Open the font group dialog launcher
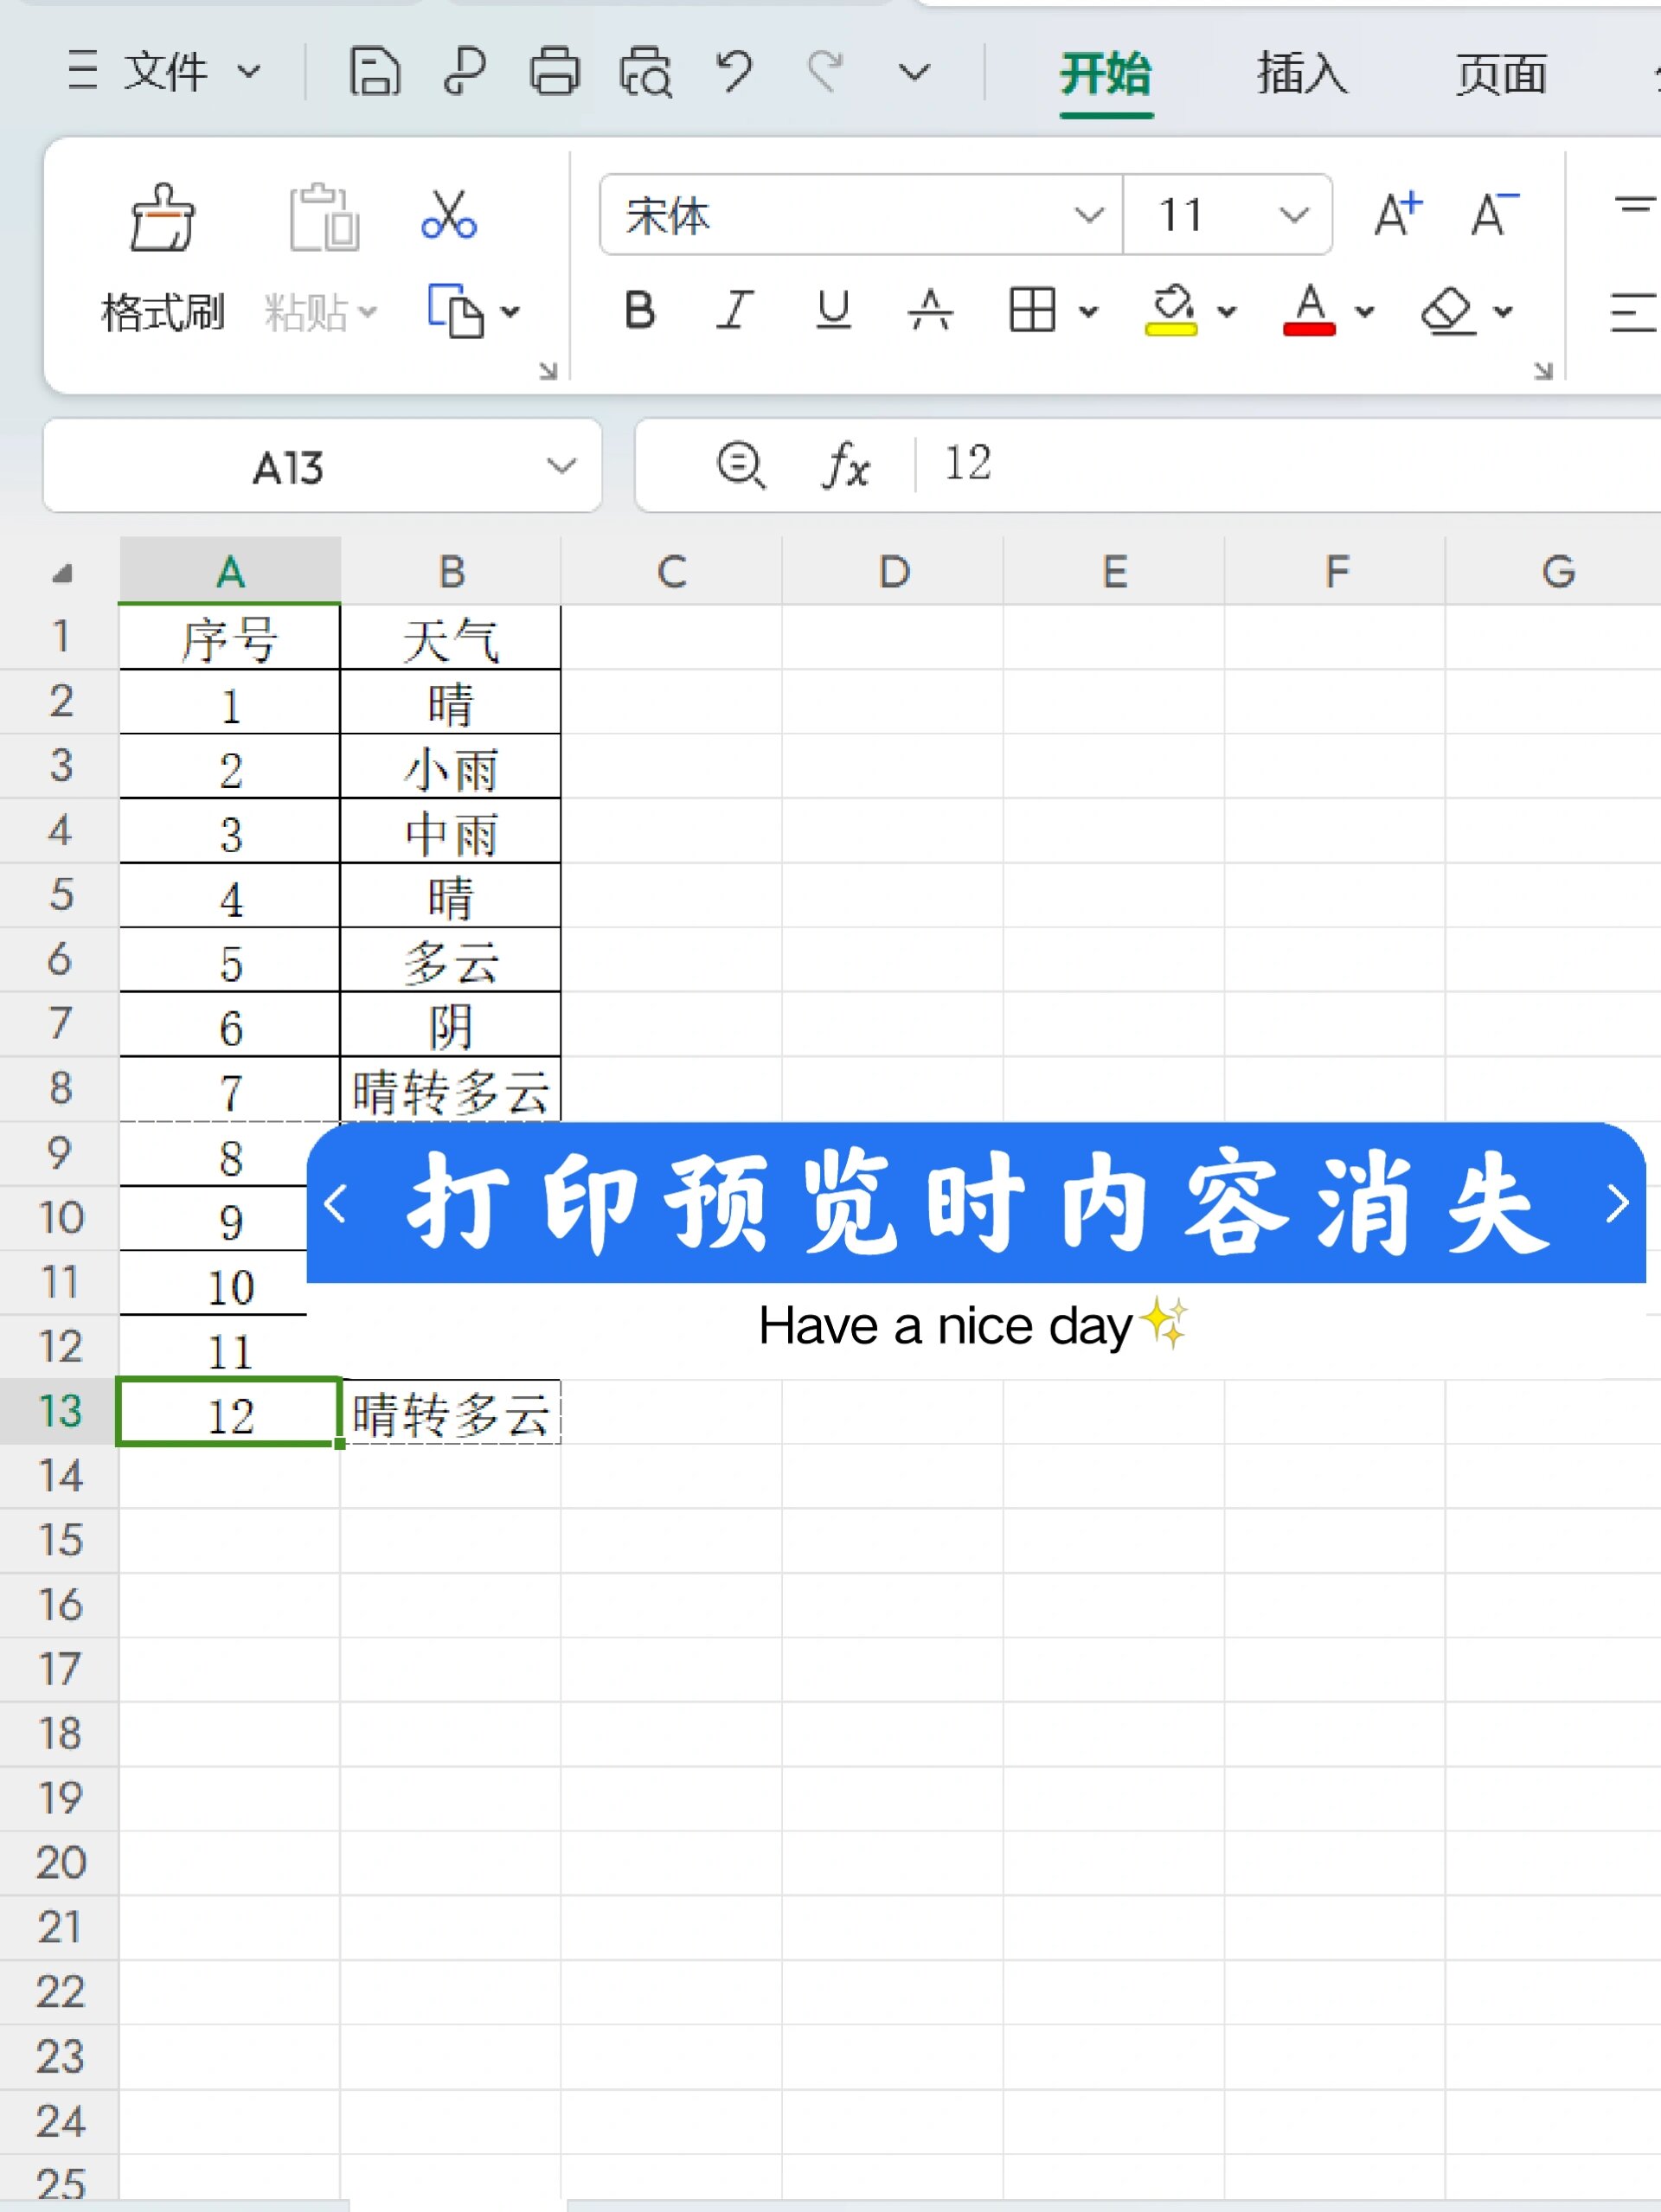 coord(1543,371)
